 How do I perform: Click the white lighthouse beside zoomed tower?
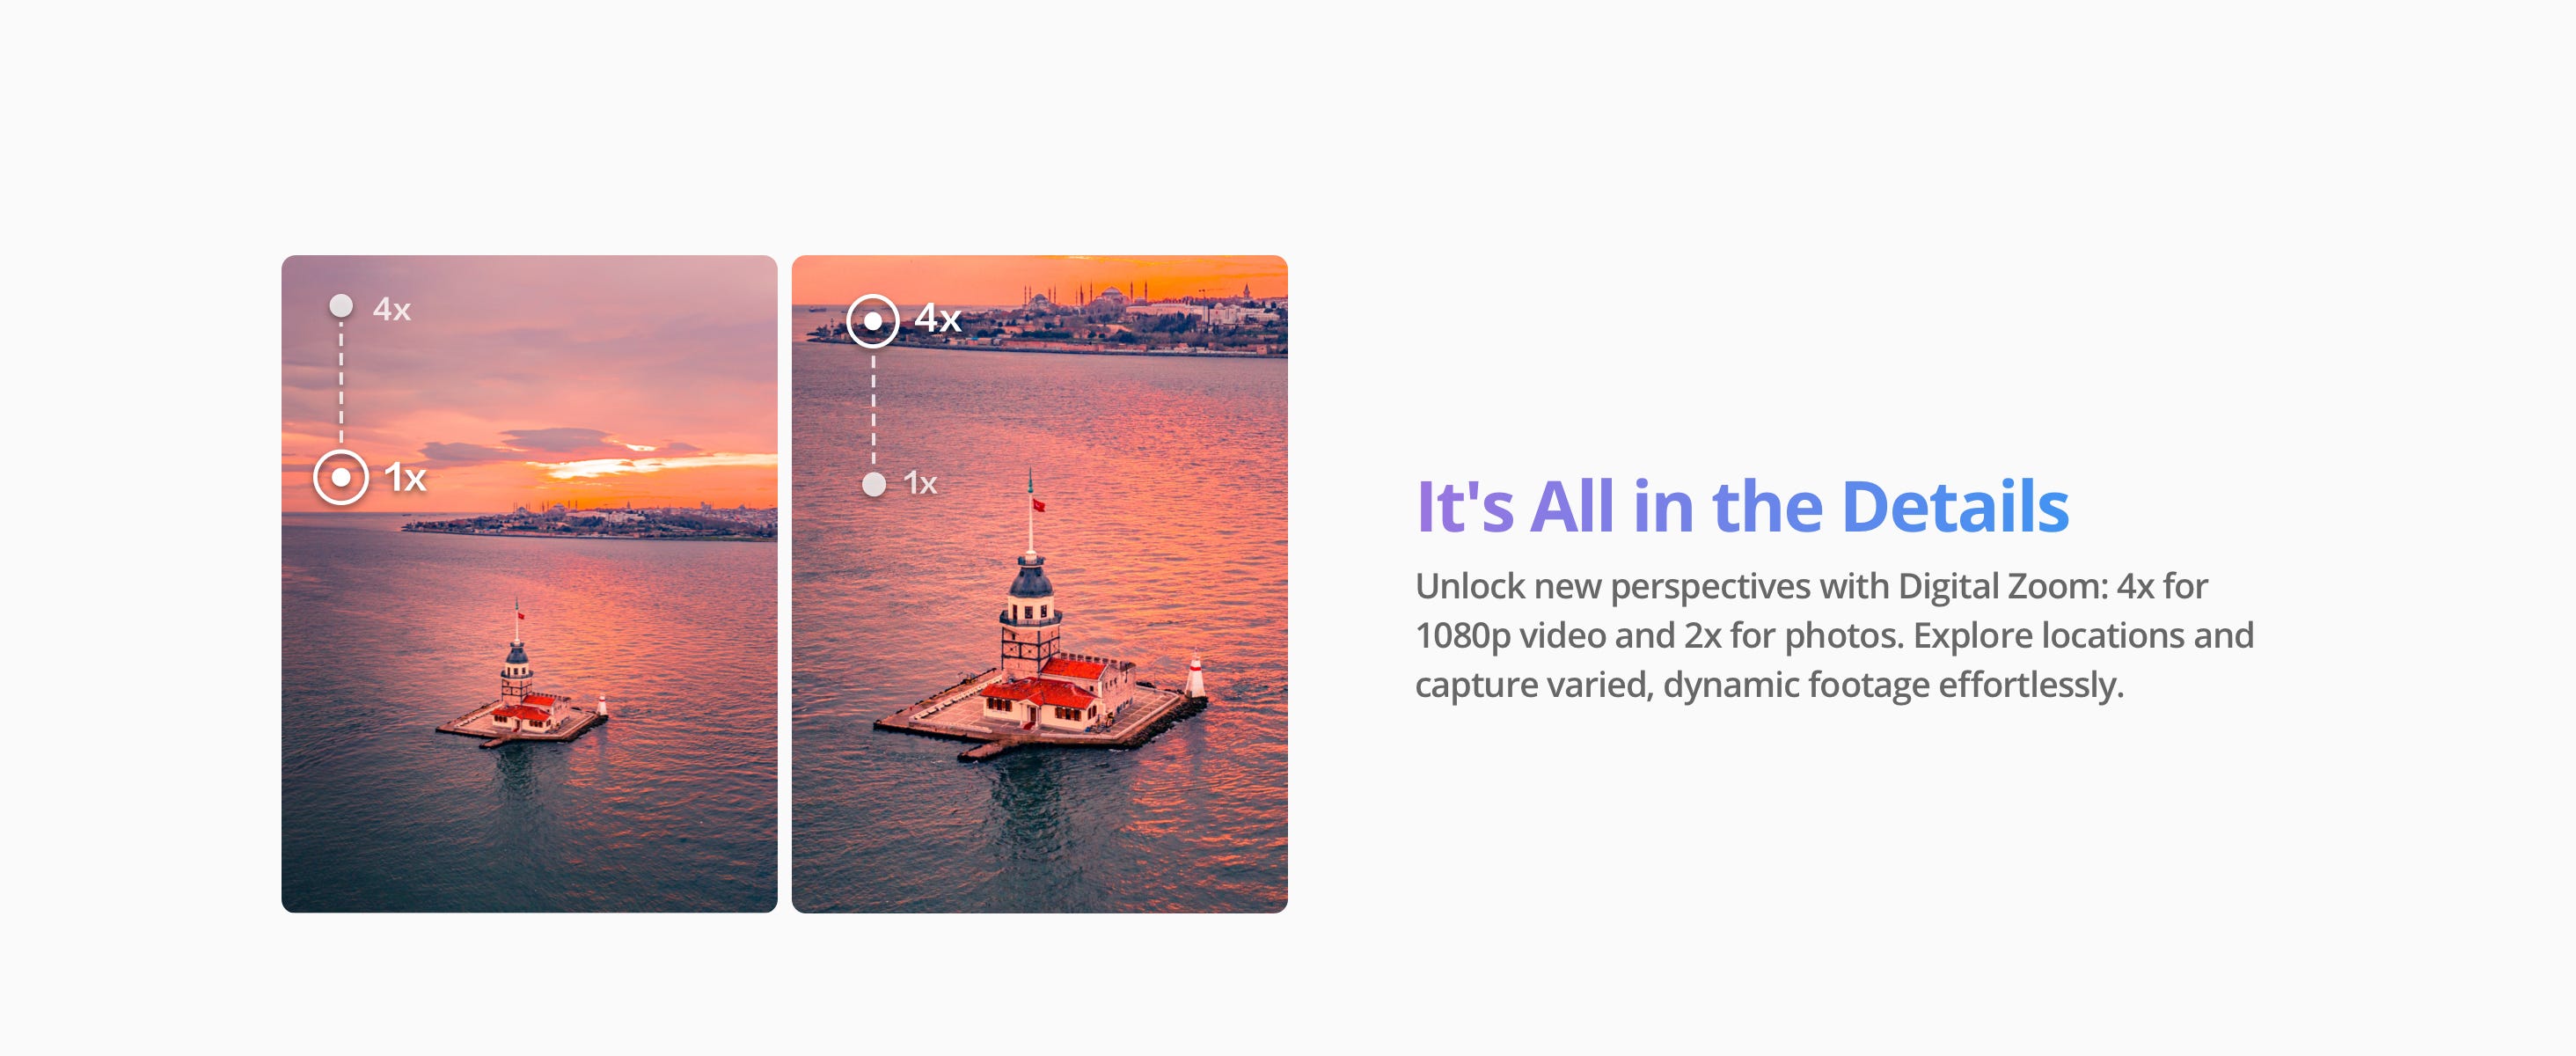pos(1194,677)
